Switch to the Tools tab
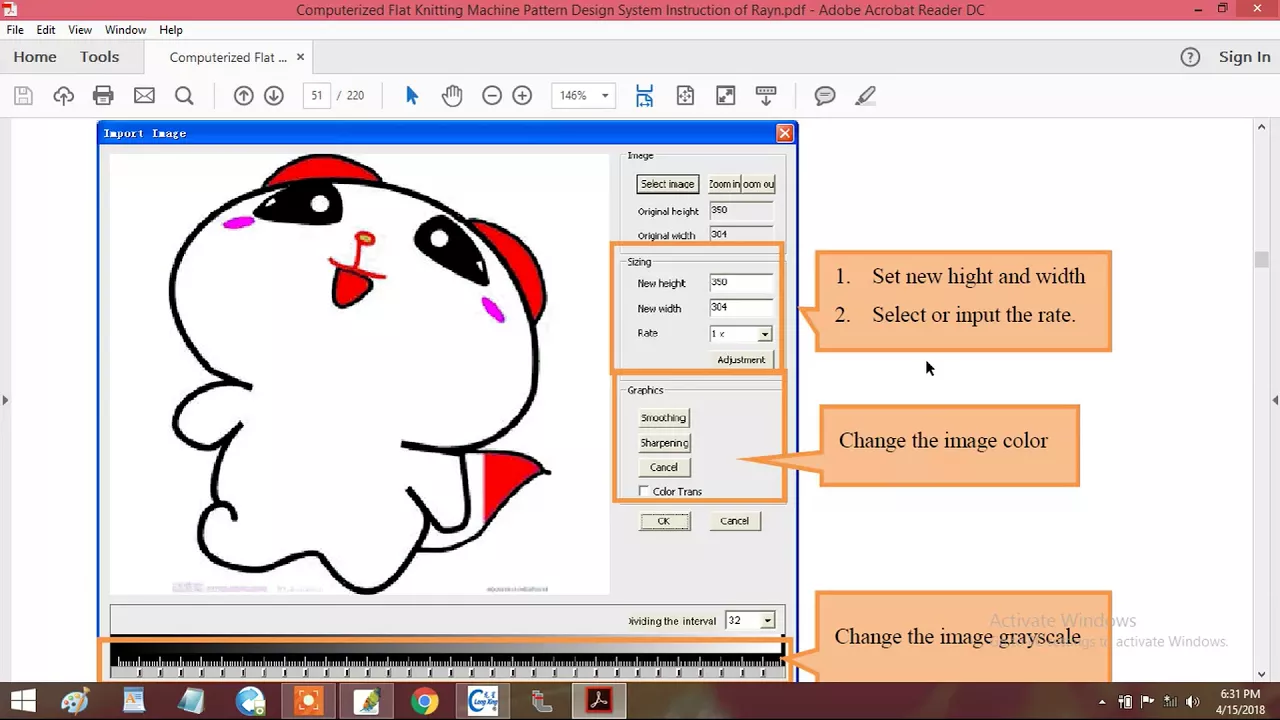Screen dimensions: 1280x720 tap(99, 57)
